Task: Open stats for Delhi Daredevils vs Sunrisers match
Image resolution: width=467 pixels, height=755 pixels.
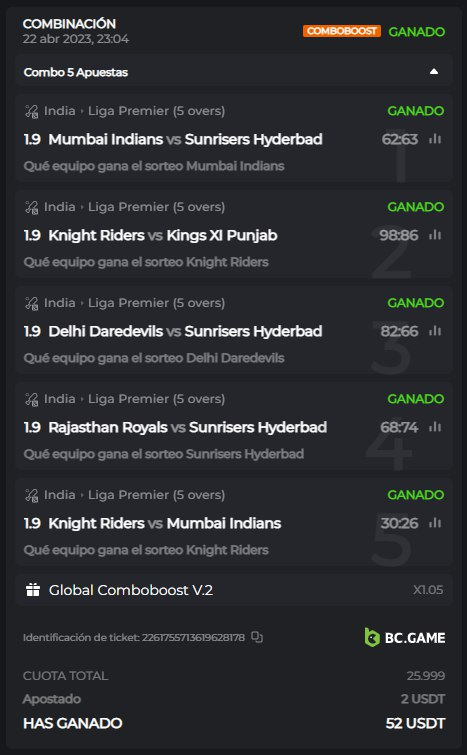Action: [x=435, y=331]
